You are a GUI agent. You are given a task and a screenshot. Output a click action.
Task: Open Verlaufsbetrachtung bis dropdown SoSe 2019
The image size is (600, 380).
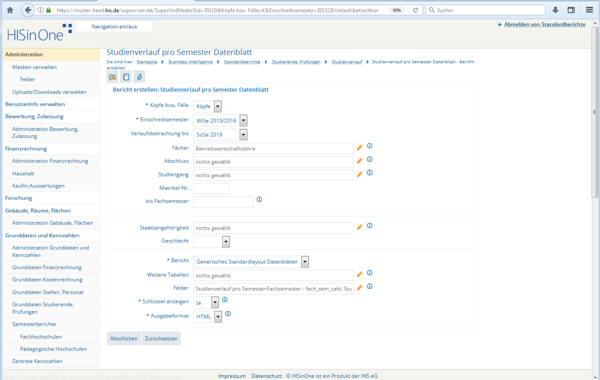220,134
